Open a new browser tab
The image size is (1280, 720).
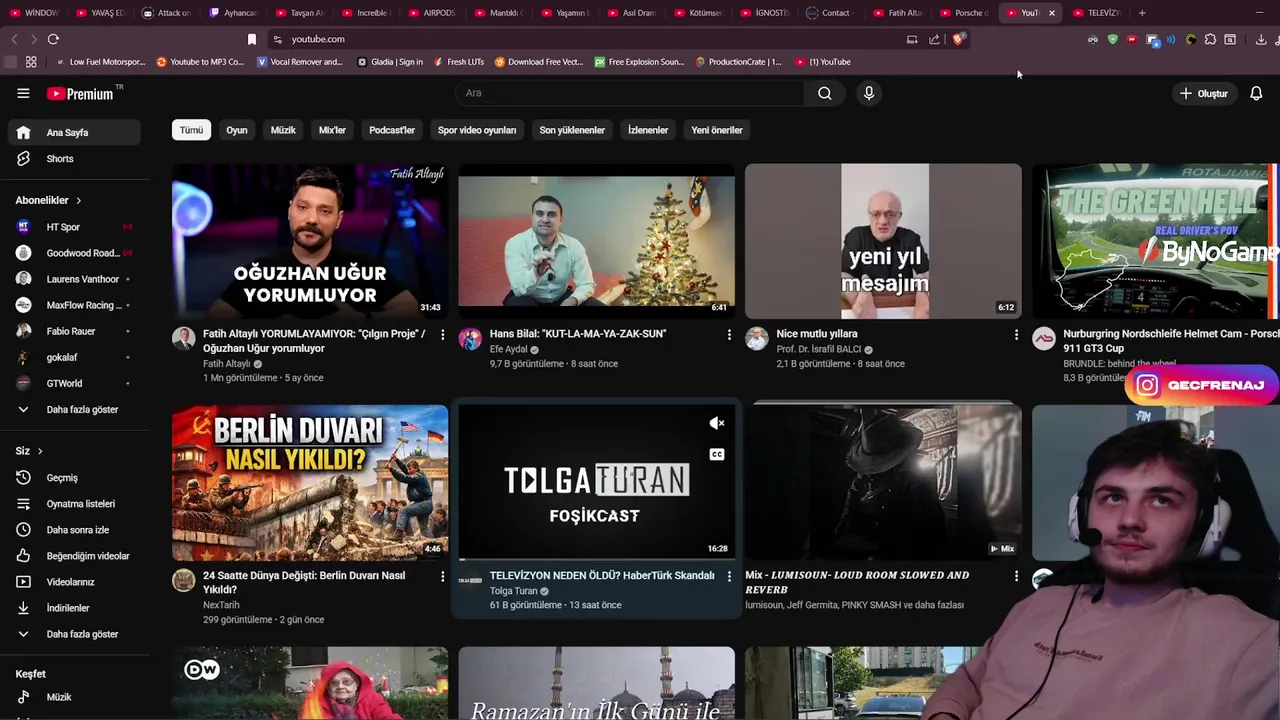tap(1142, 13)
